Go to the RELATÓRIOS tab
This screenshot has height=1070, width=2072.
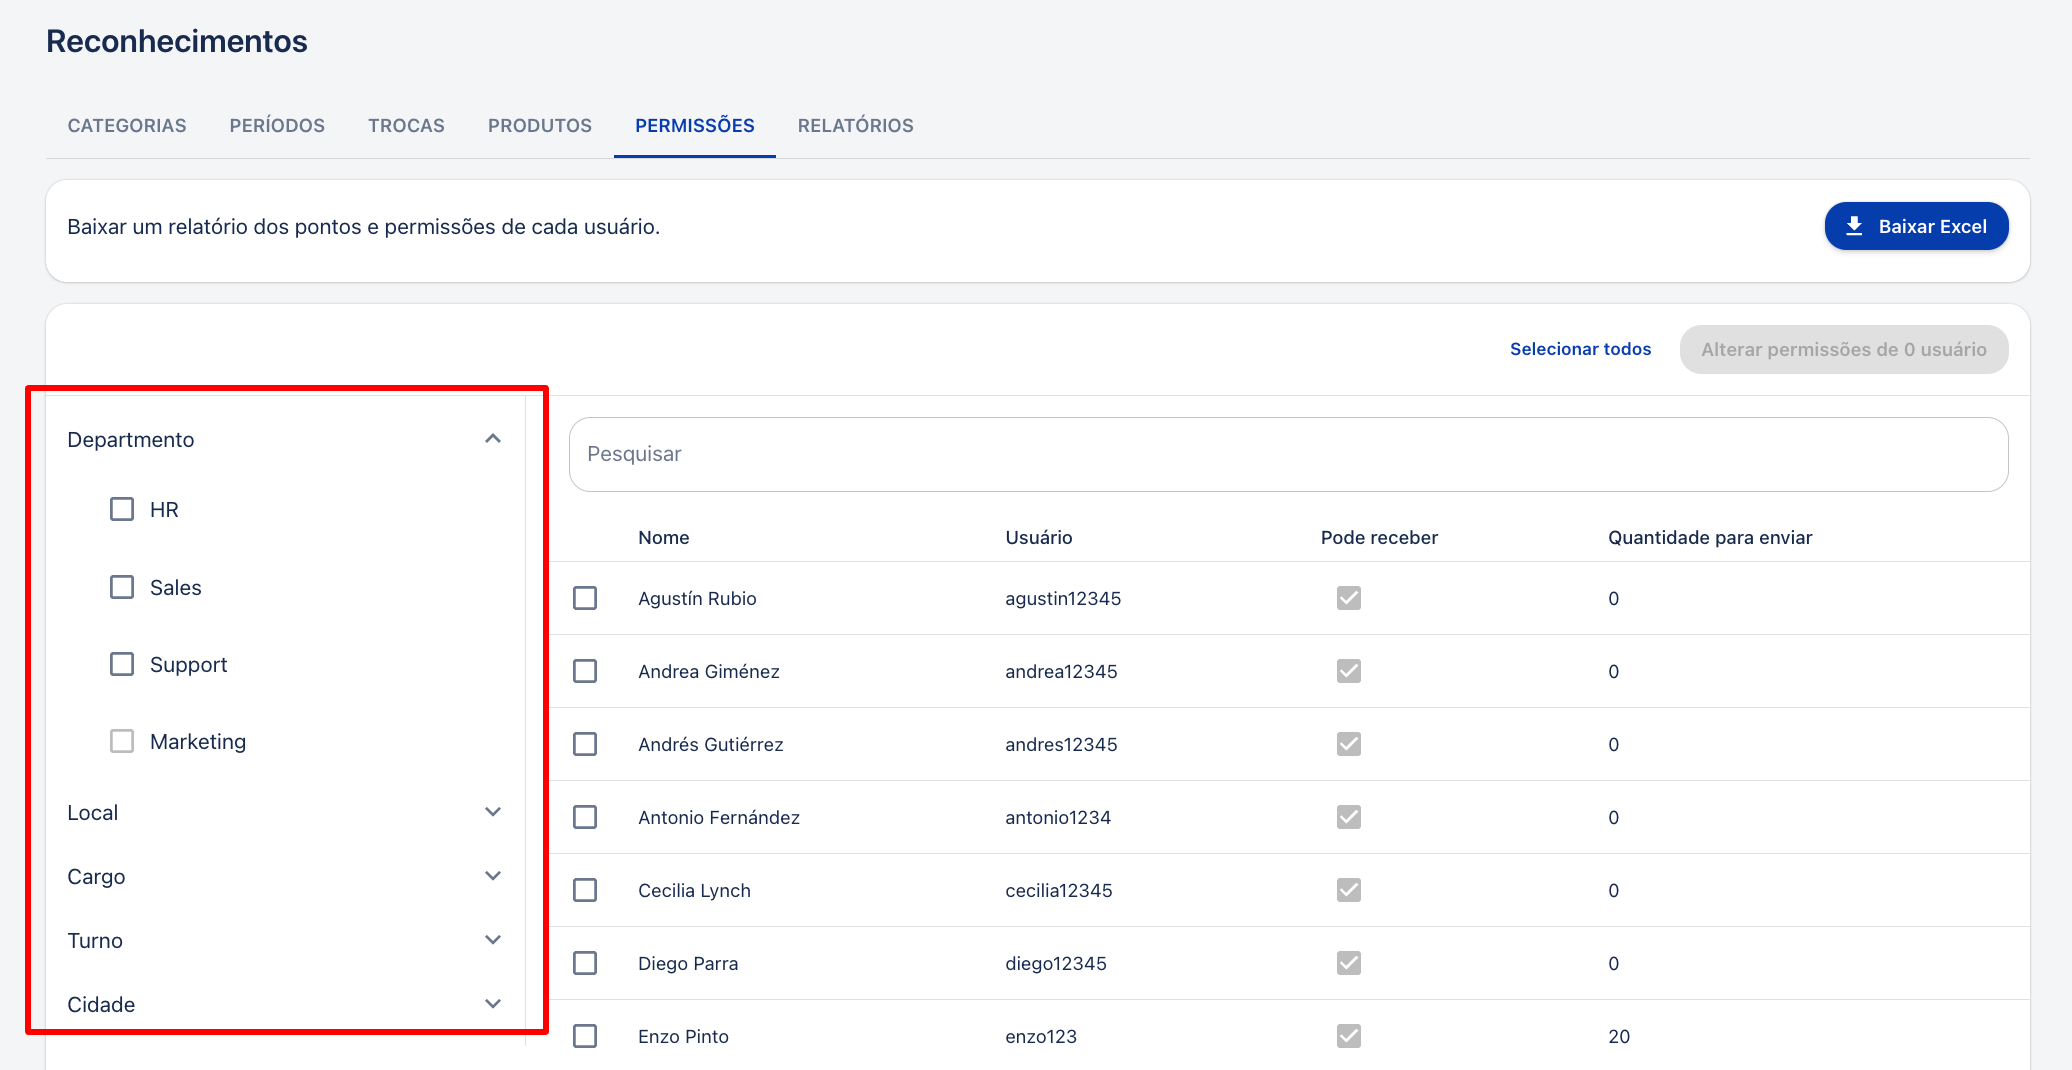[x=856, y=126]
